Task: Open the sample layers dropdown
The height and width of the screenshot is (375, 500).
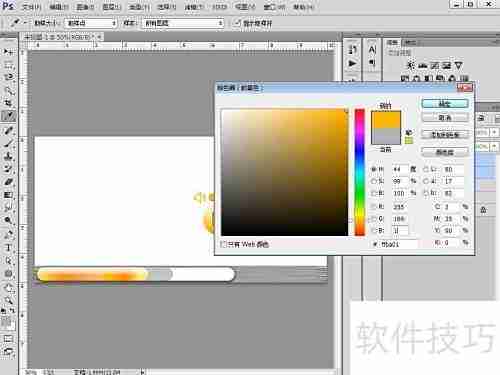Action: pyautogui.click(x=183, y=23)
